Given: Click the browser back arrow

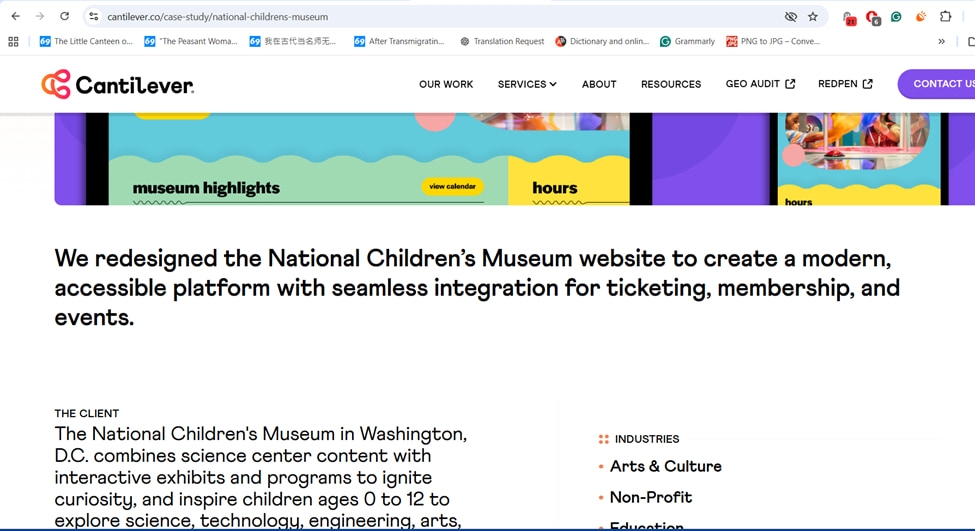Looking at the screenshot, I should (16, 16).
